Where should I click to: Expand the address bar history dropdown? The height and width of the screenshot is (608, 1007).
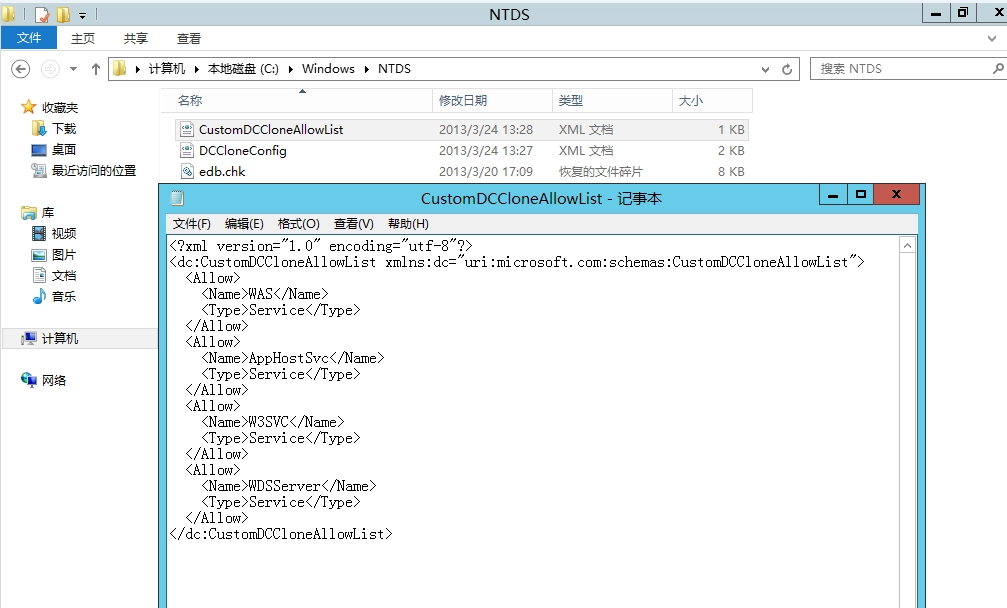click(766, 69)
